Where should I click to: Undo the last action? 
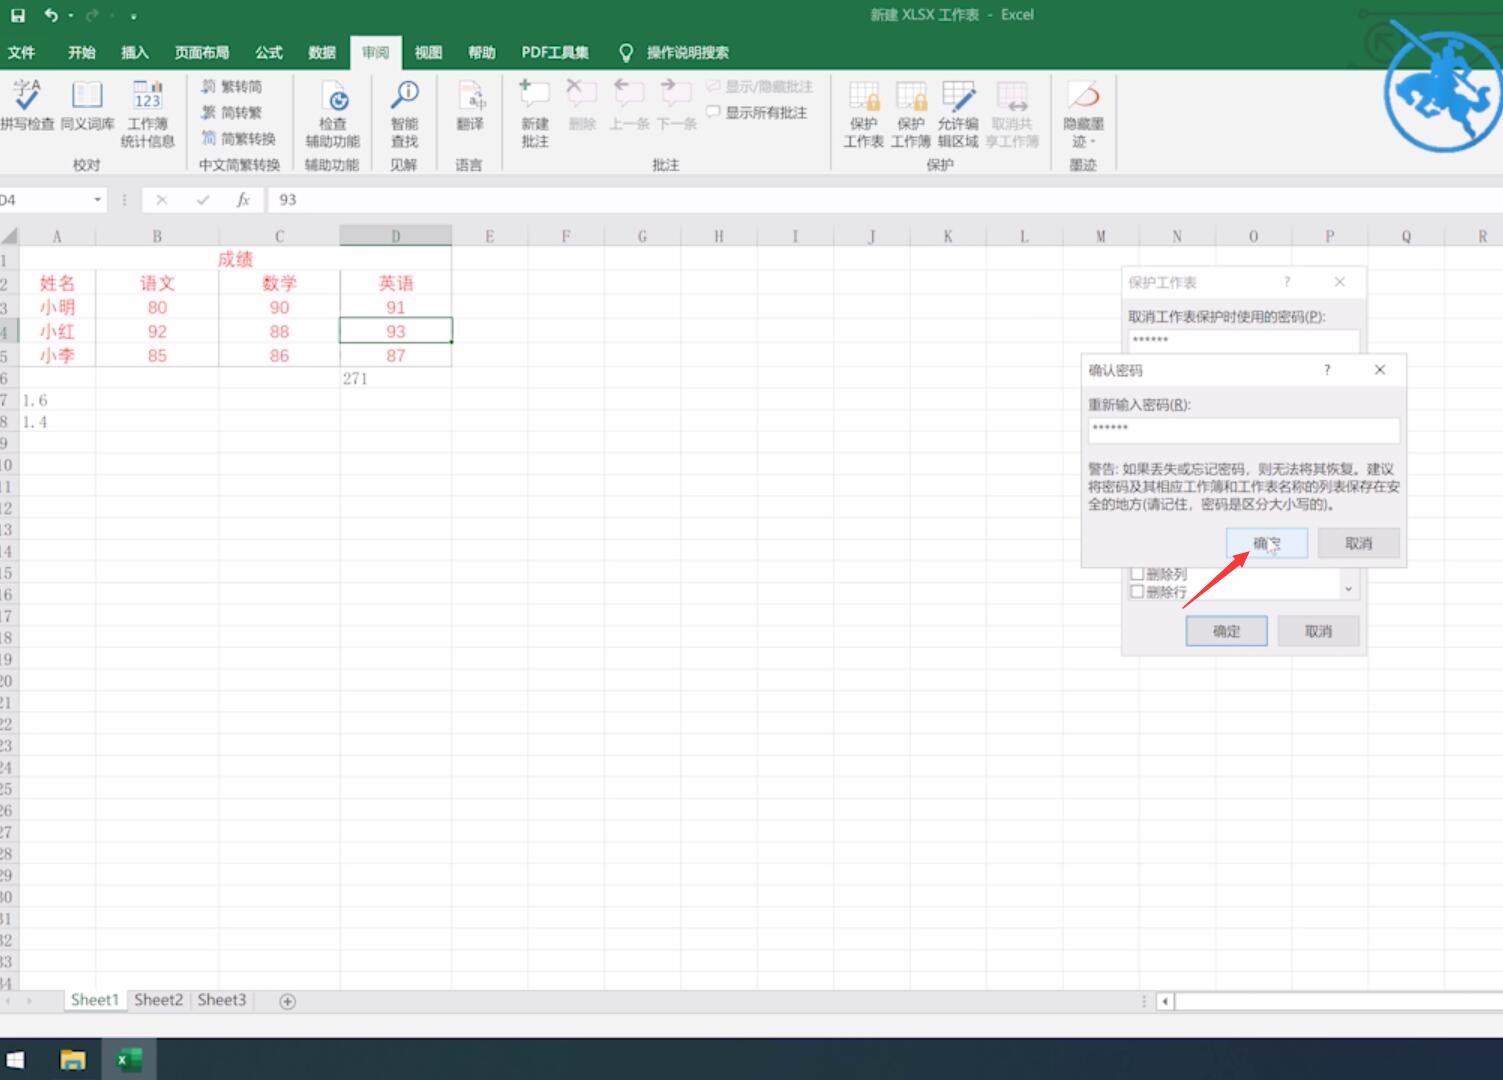click(x=50, y=15)
